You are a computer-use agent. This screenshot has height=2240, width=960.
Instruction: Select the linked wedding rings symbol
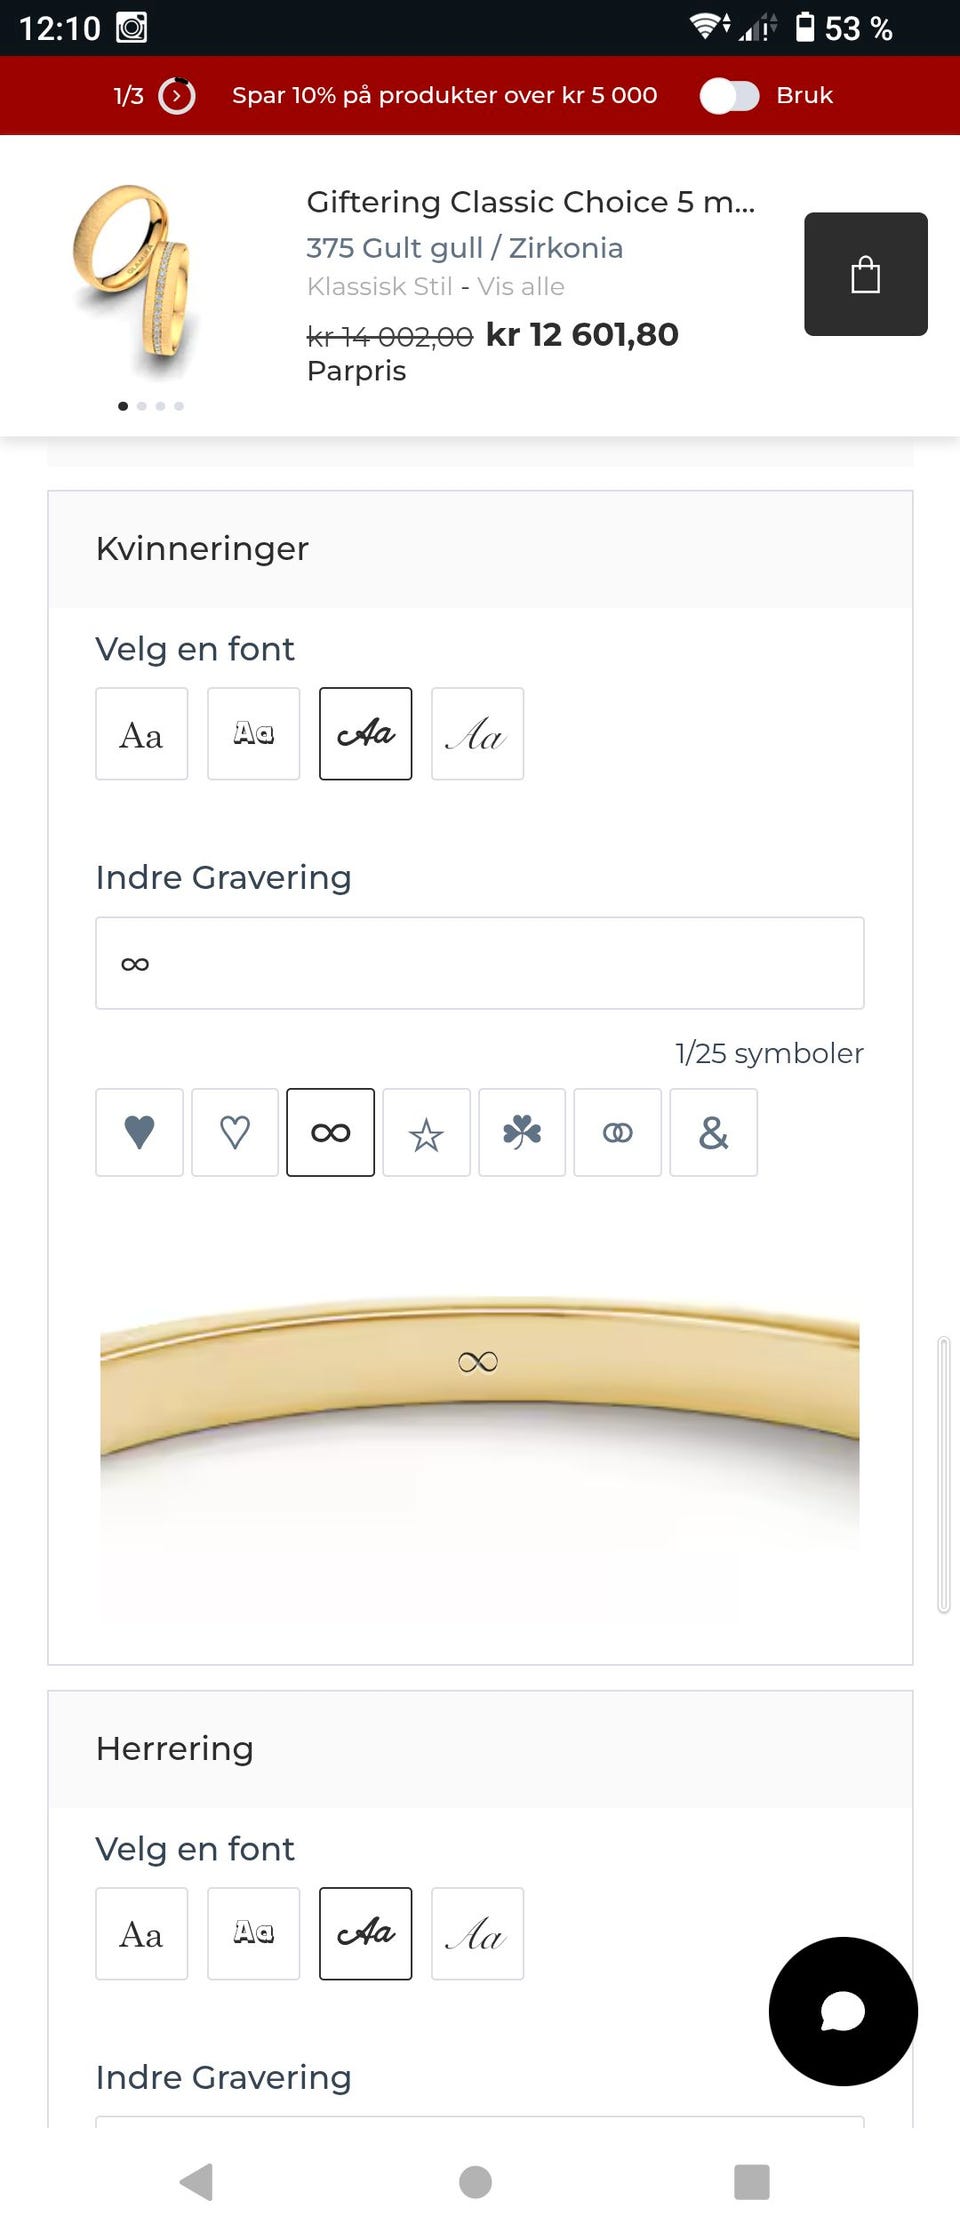coord(618,1133)
